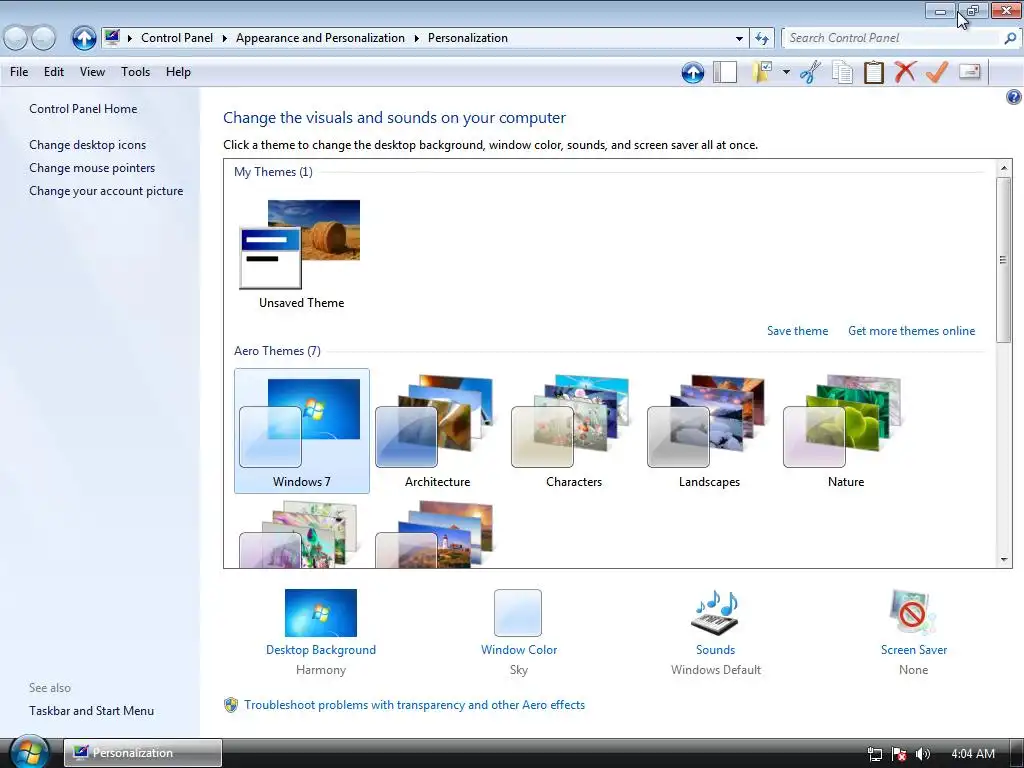Click Control Panel Home link
The width and height of the screenshot is (1024, 768).
click(x=83, y=109)
